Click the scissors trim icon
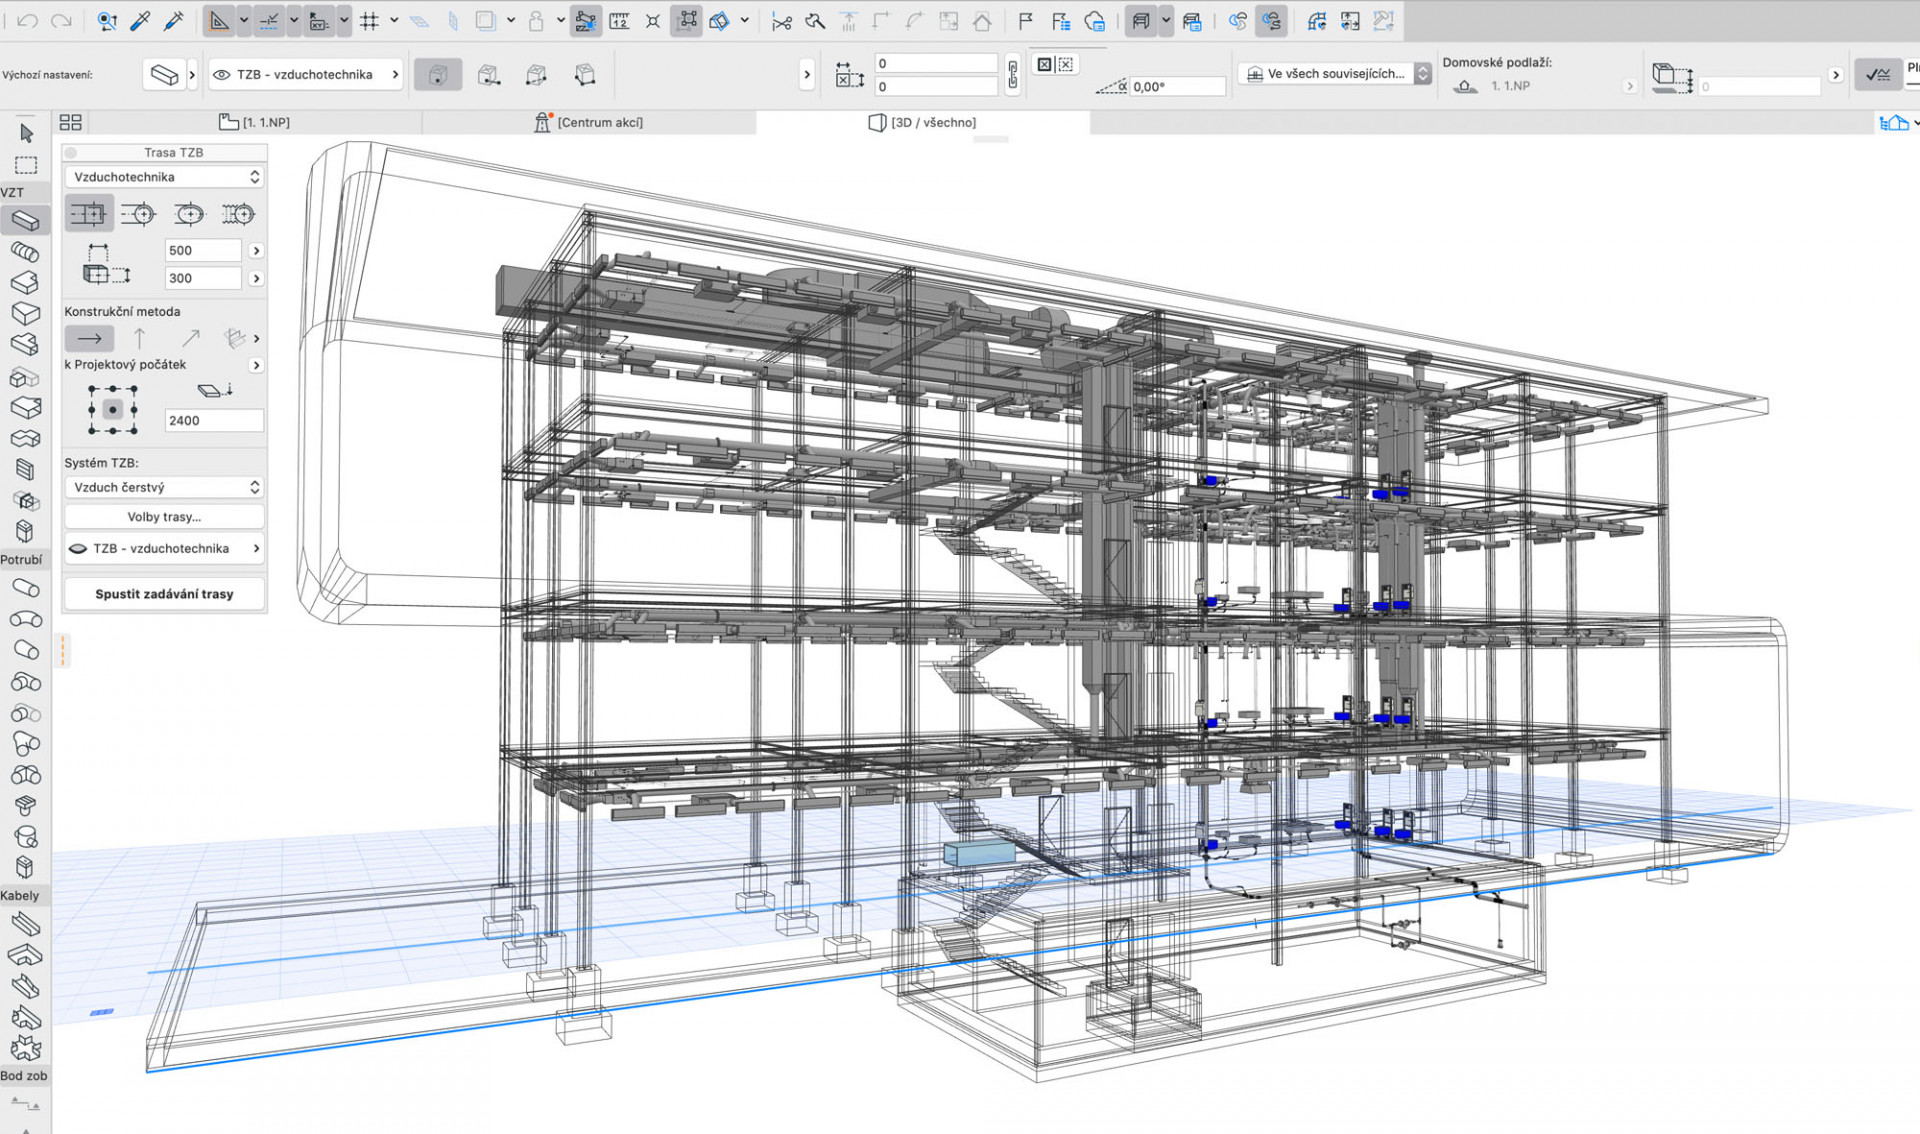The image size is (1920, 1134). (x=782, y=21)
